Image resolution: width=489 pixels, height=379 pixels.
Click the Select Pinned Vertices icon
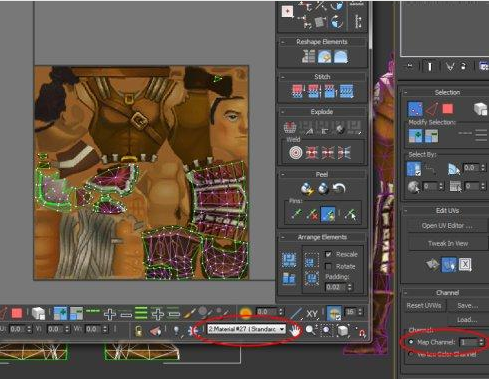tap(350, 214)
